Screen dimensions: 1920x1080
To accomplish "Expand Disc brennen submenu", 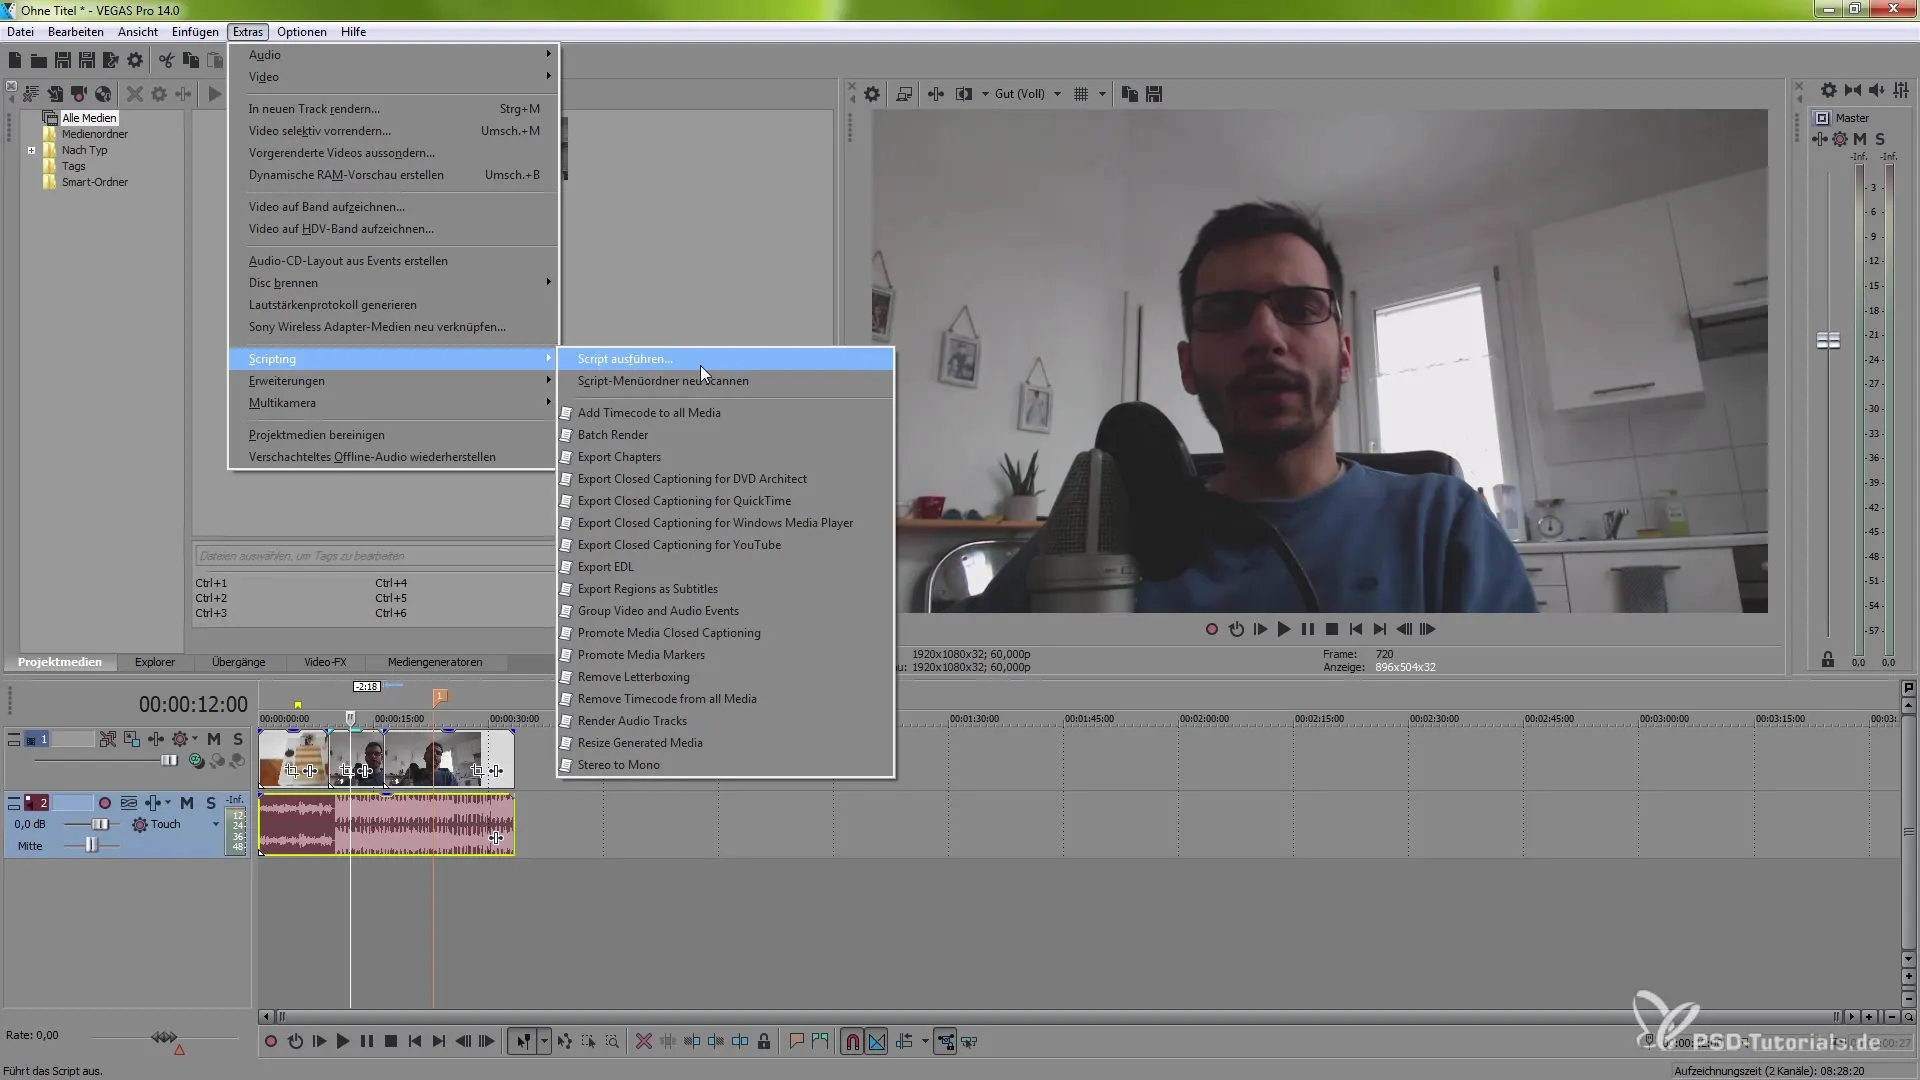I will [x=392, y=283].
